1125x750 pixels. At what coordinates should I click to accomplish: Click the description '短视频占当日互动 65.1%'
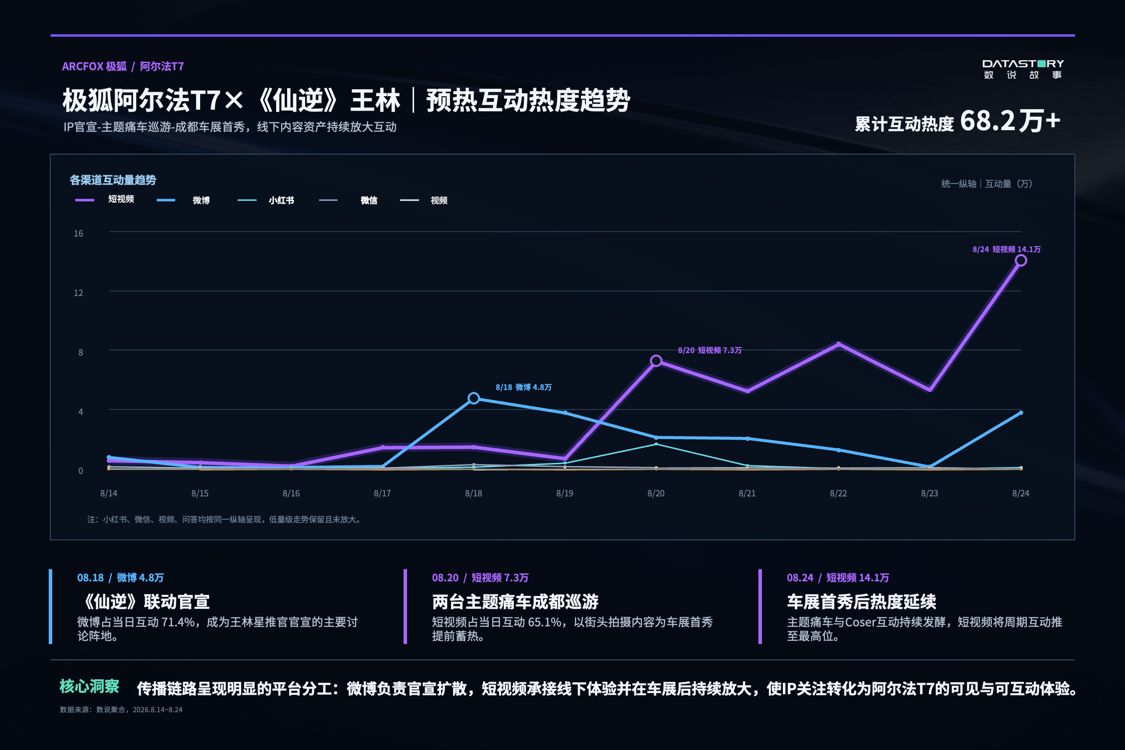(x=572, y=629)
